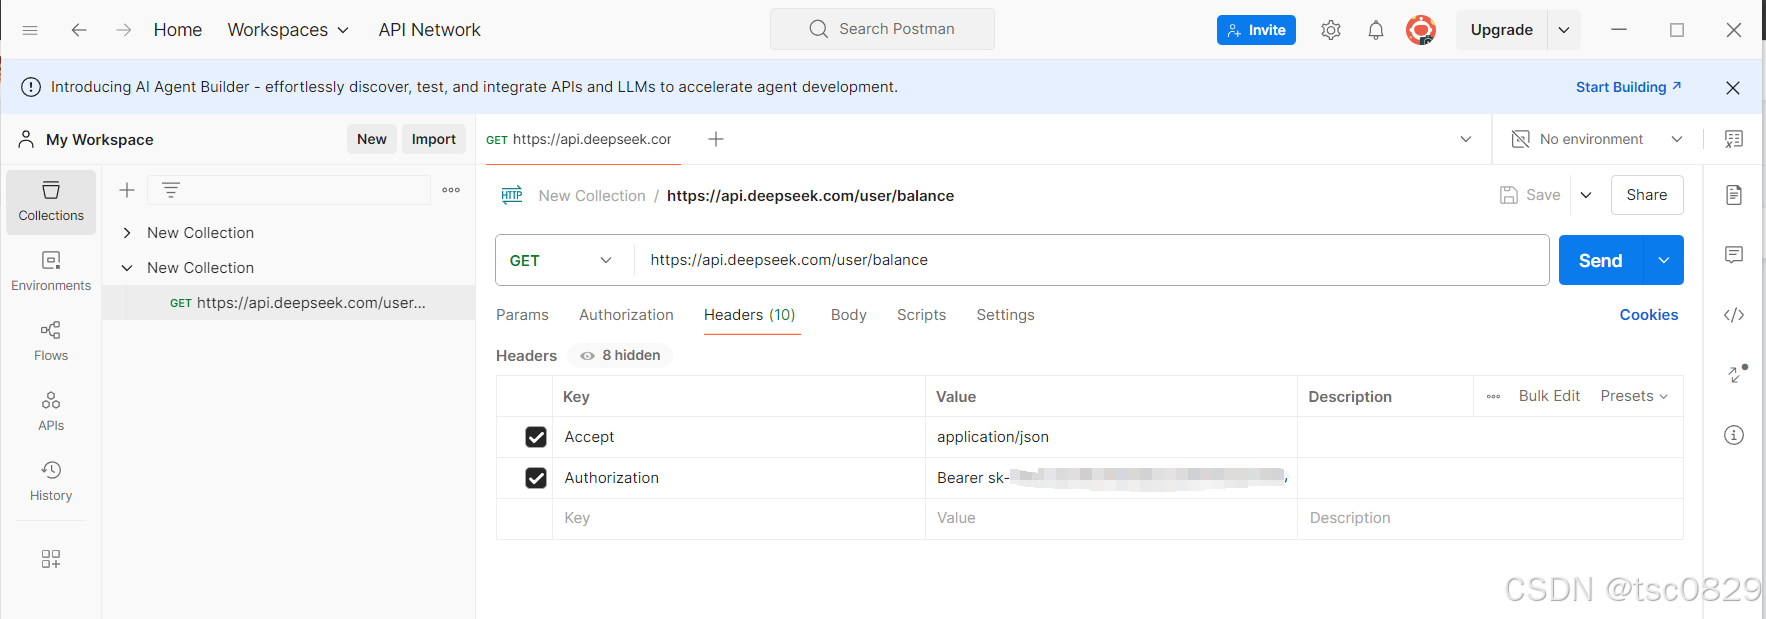Image resolution: width=1766 pixels, height=619 pixels.
Task: Open the Upgrade dropdown arrow
Action: point(1564,30)
